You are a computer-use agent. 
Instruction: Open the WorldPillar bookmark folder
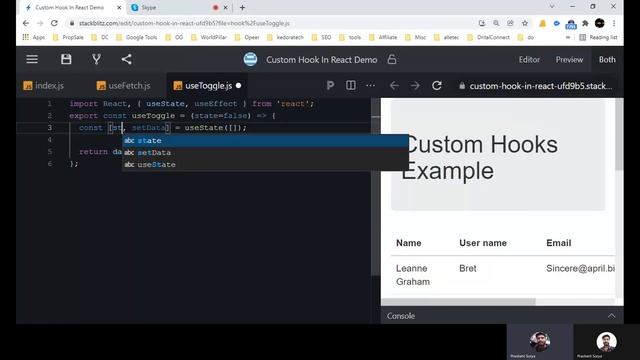pyautogui.click(x=209, y=37)
